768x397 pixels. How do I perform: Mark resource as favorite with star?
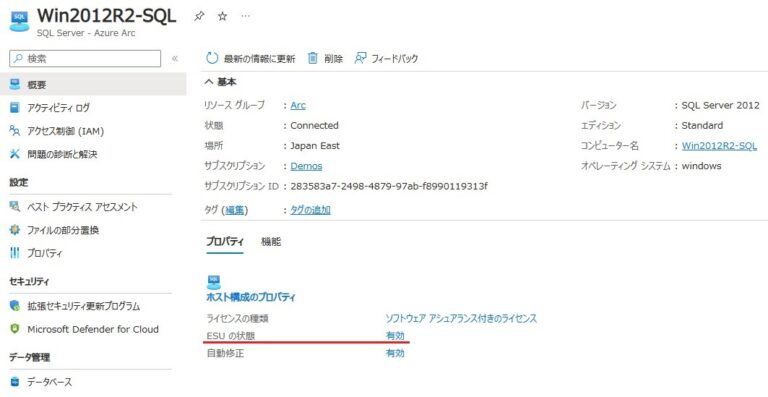point(222,16)
